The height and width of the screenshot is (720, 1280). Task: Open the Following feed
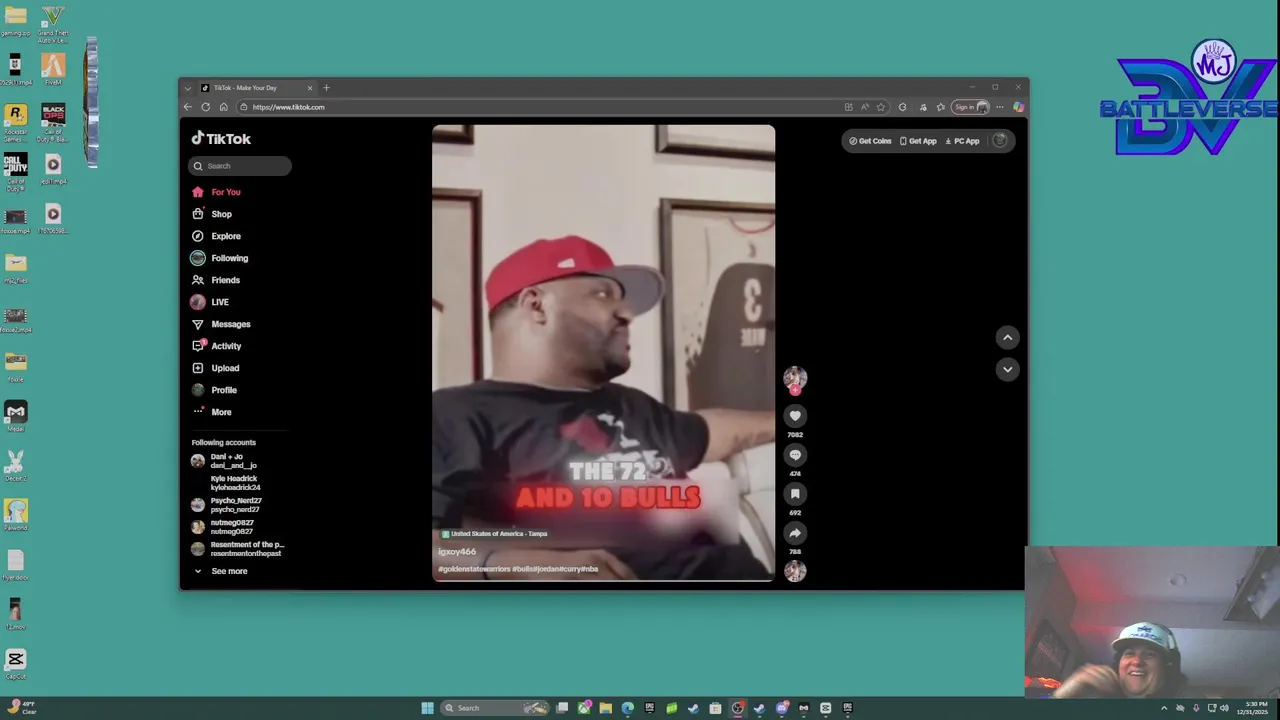click(x=220, y=258)
